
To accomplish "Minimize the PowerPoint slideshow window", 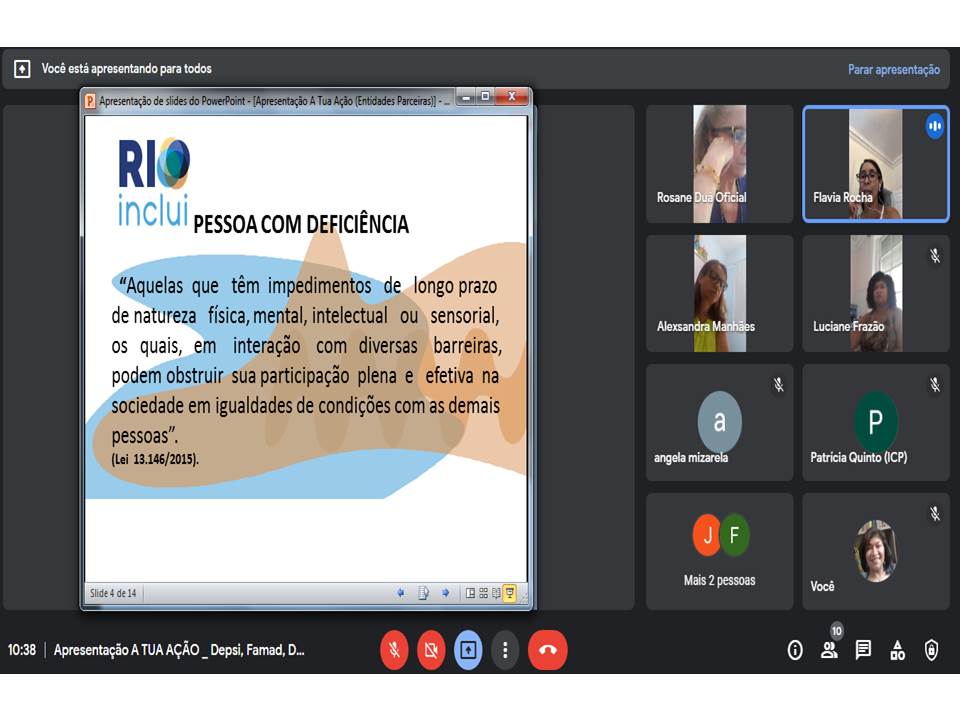I will [466, 97].
